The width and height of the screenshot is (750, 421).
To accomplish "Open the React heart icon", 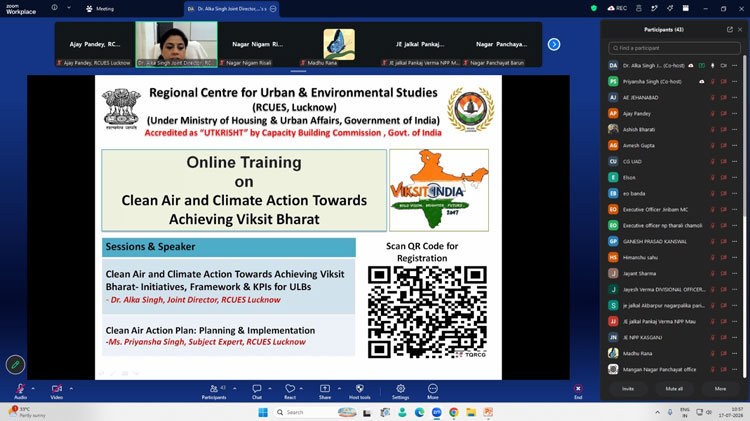I will tap(290, 391).
